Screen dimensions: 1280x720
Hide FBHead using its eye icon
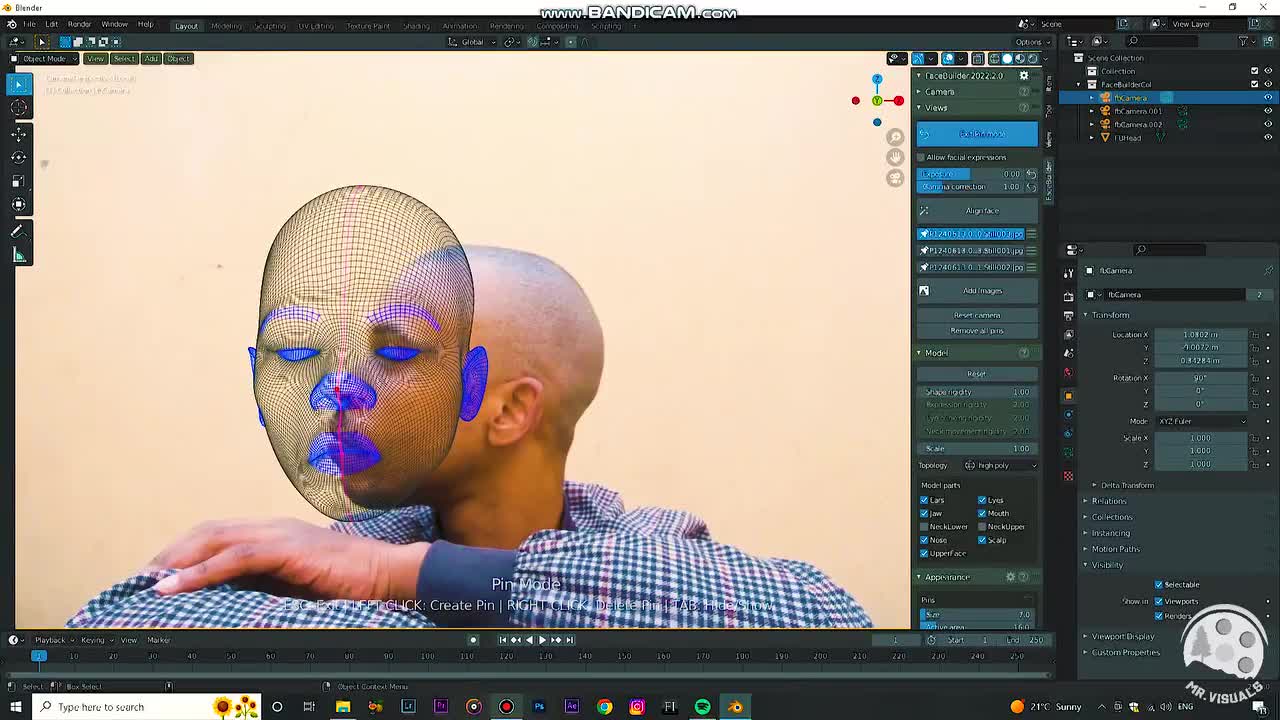(1268, 137)
